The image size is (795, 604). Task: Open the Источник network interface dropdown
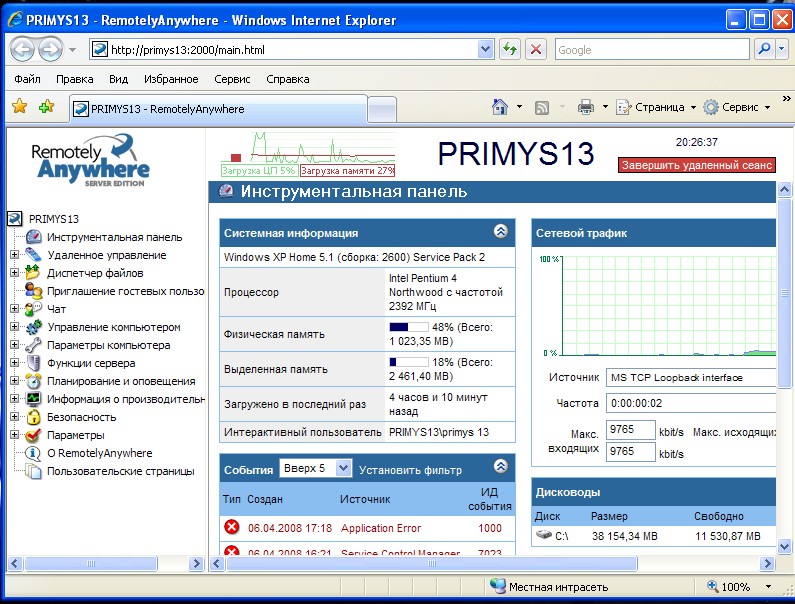pos(691,377)
